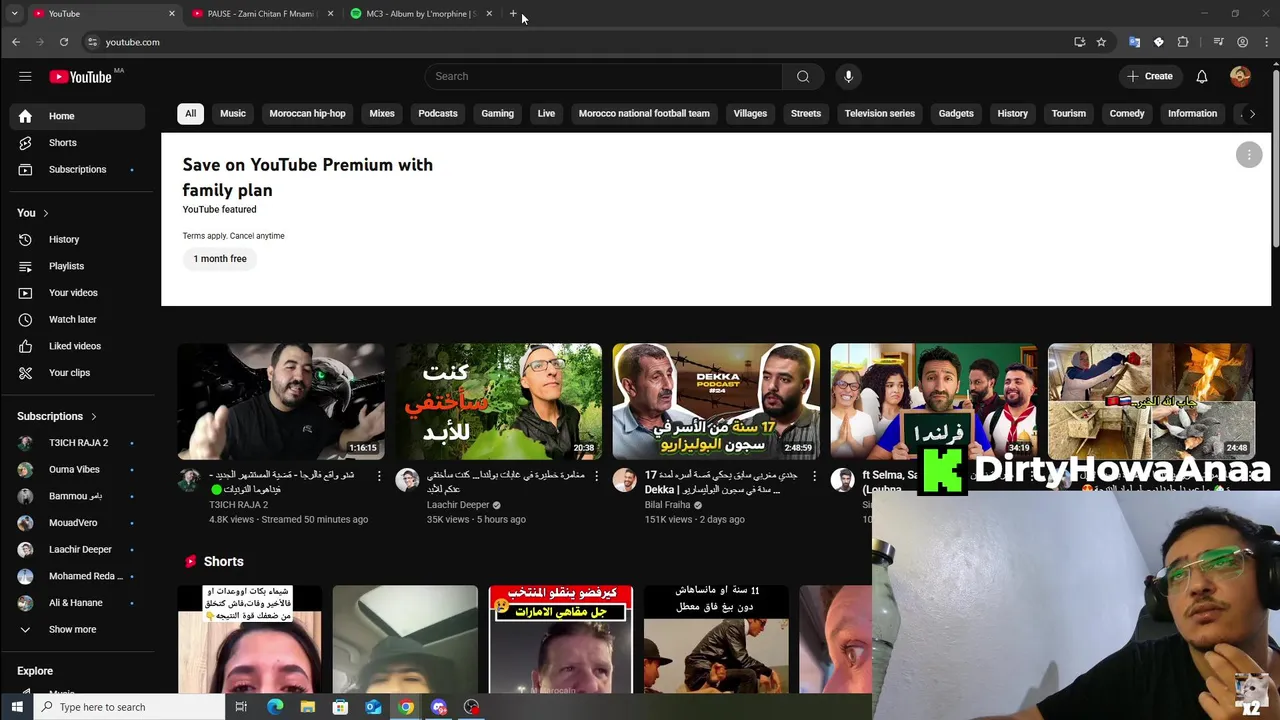Select the Podcasts filter chip
Image resolution: width=1280 pixels, height=720 pixels.
coord(438,114)
